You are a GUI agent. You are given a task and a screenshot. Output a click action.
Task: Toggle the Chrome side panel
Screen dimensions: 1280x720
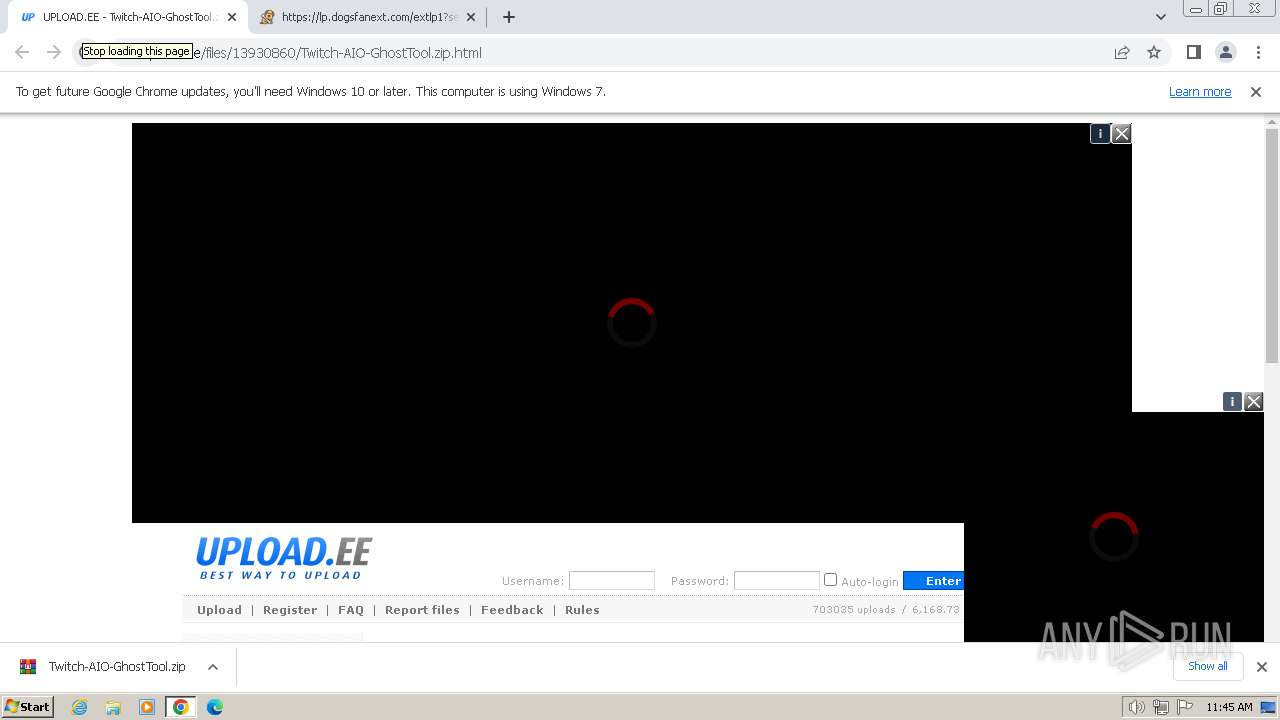coord(1194,53)
